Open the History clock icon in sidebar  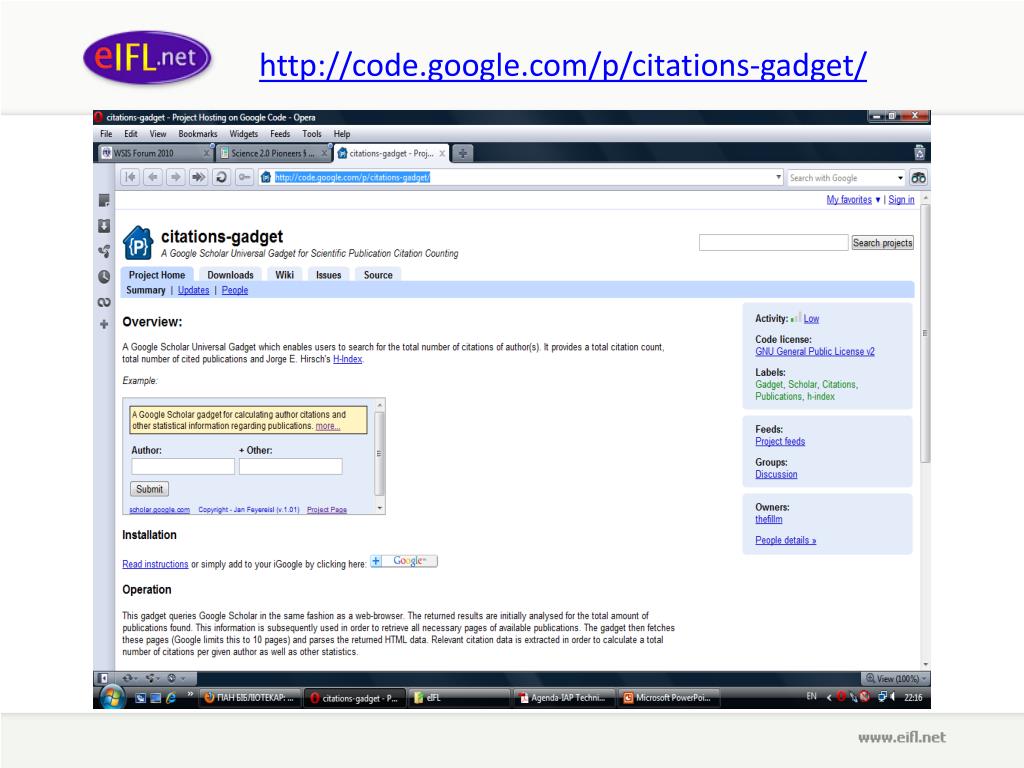[x=104, y=277]
